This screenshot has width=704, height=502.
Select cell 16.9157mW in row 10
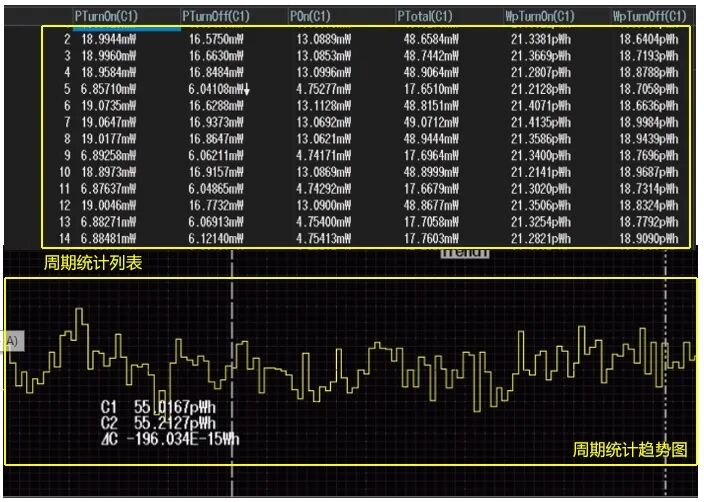coord(216,172)
